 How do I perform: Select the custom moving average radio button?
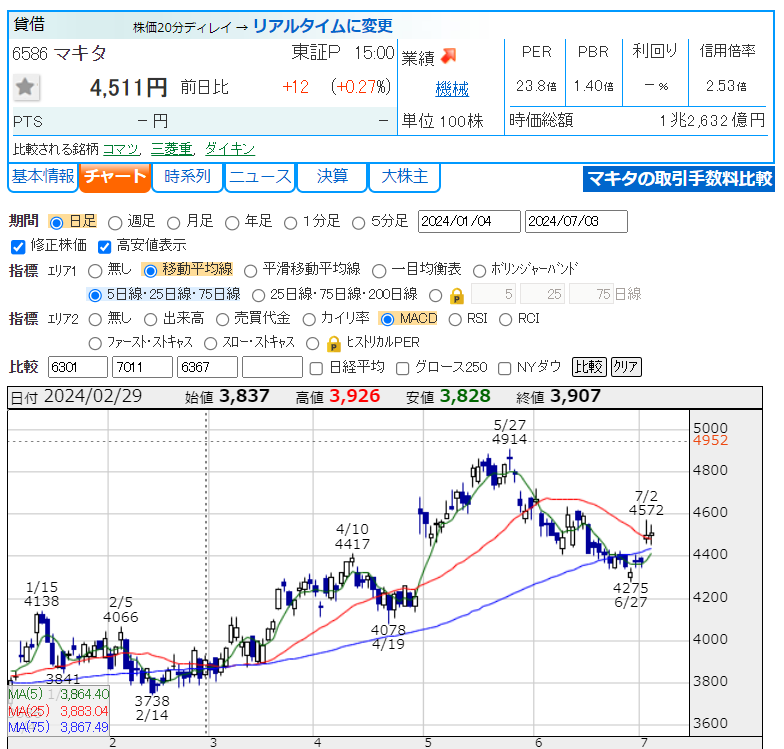pos(436,296)
